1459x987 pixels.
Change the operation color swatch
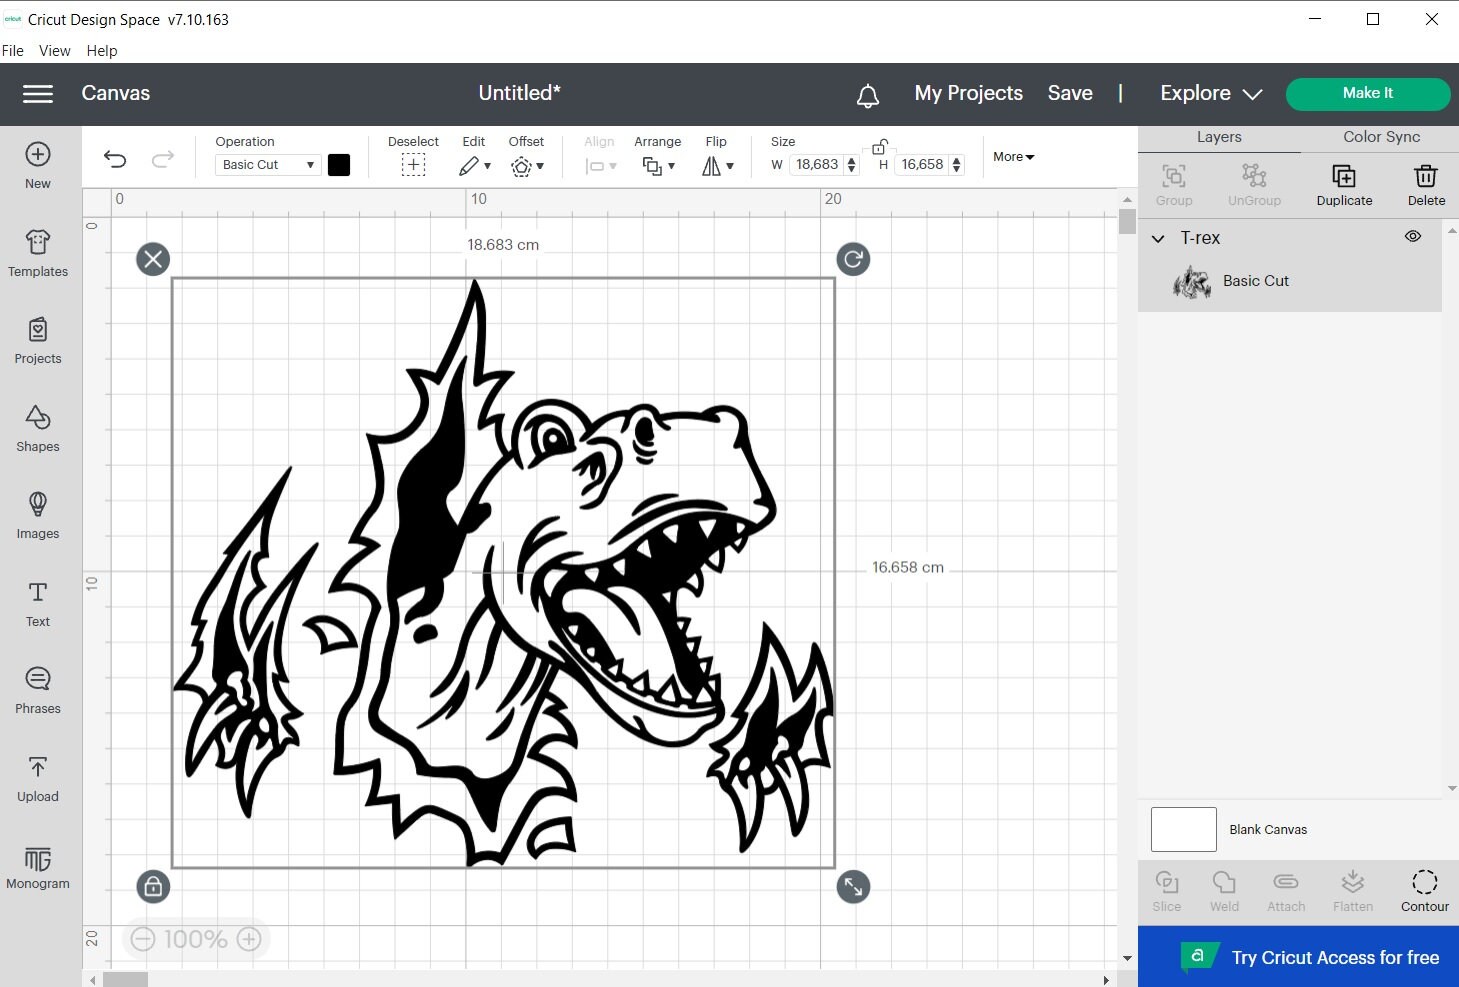(x=339, y=164)
